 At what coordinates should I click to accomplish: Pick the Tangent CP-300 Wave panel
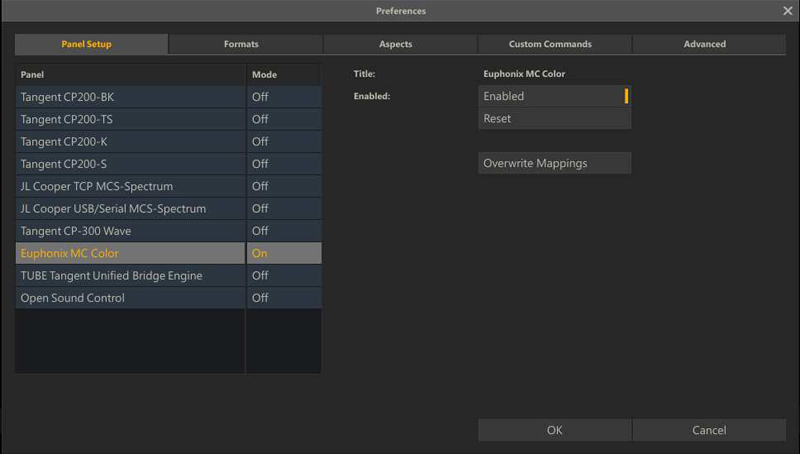[130, 231]
